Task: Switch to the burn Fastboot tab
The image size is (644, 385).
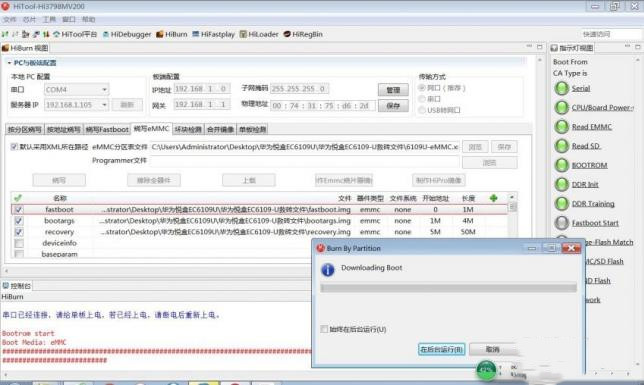Action: coord(107,129)
